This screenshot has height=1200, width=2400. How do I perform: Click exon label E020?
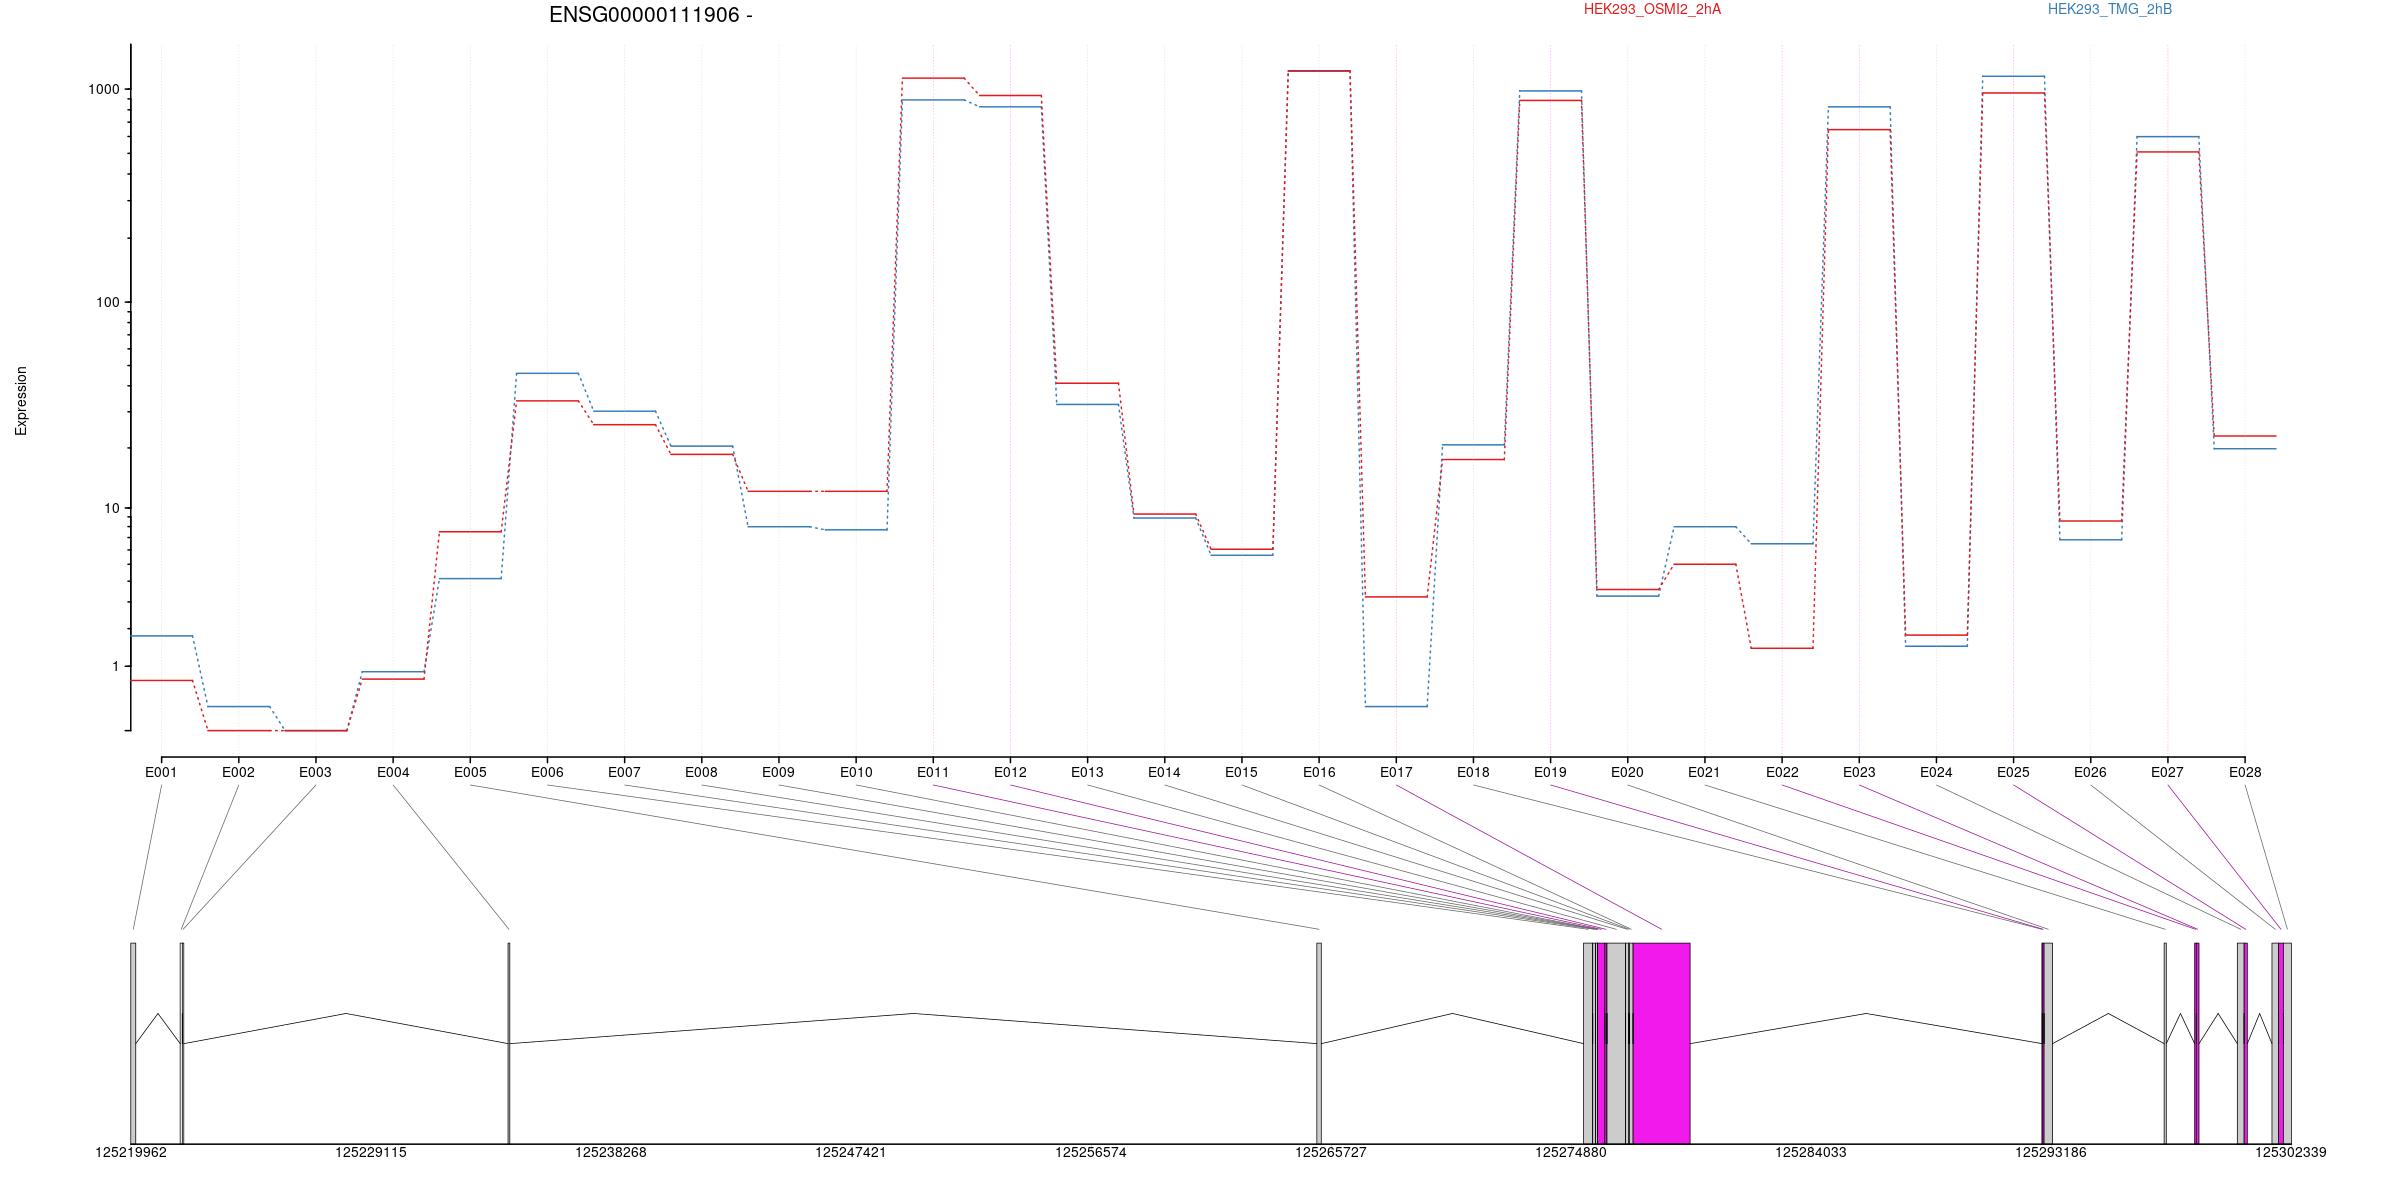coord(1627,772)
